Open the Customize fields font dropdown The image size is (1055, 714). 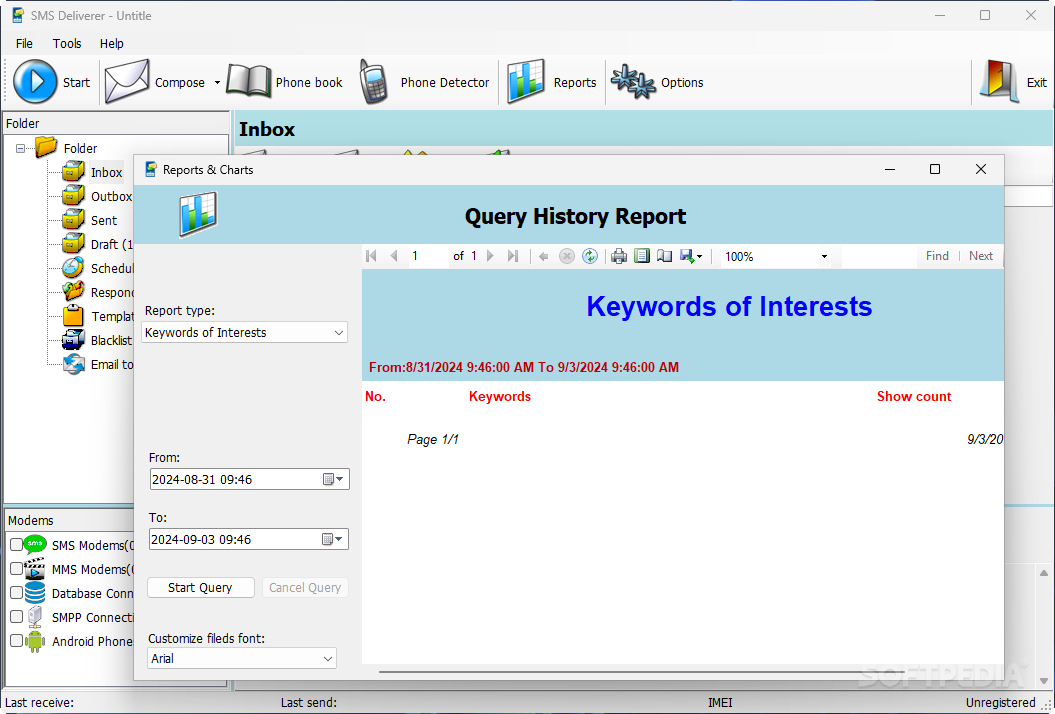click(328, 658)
